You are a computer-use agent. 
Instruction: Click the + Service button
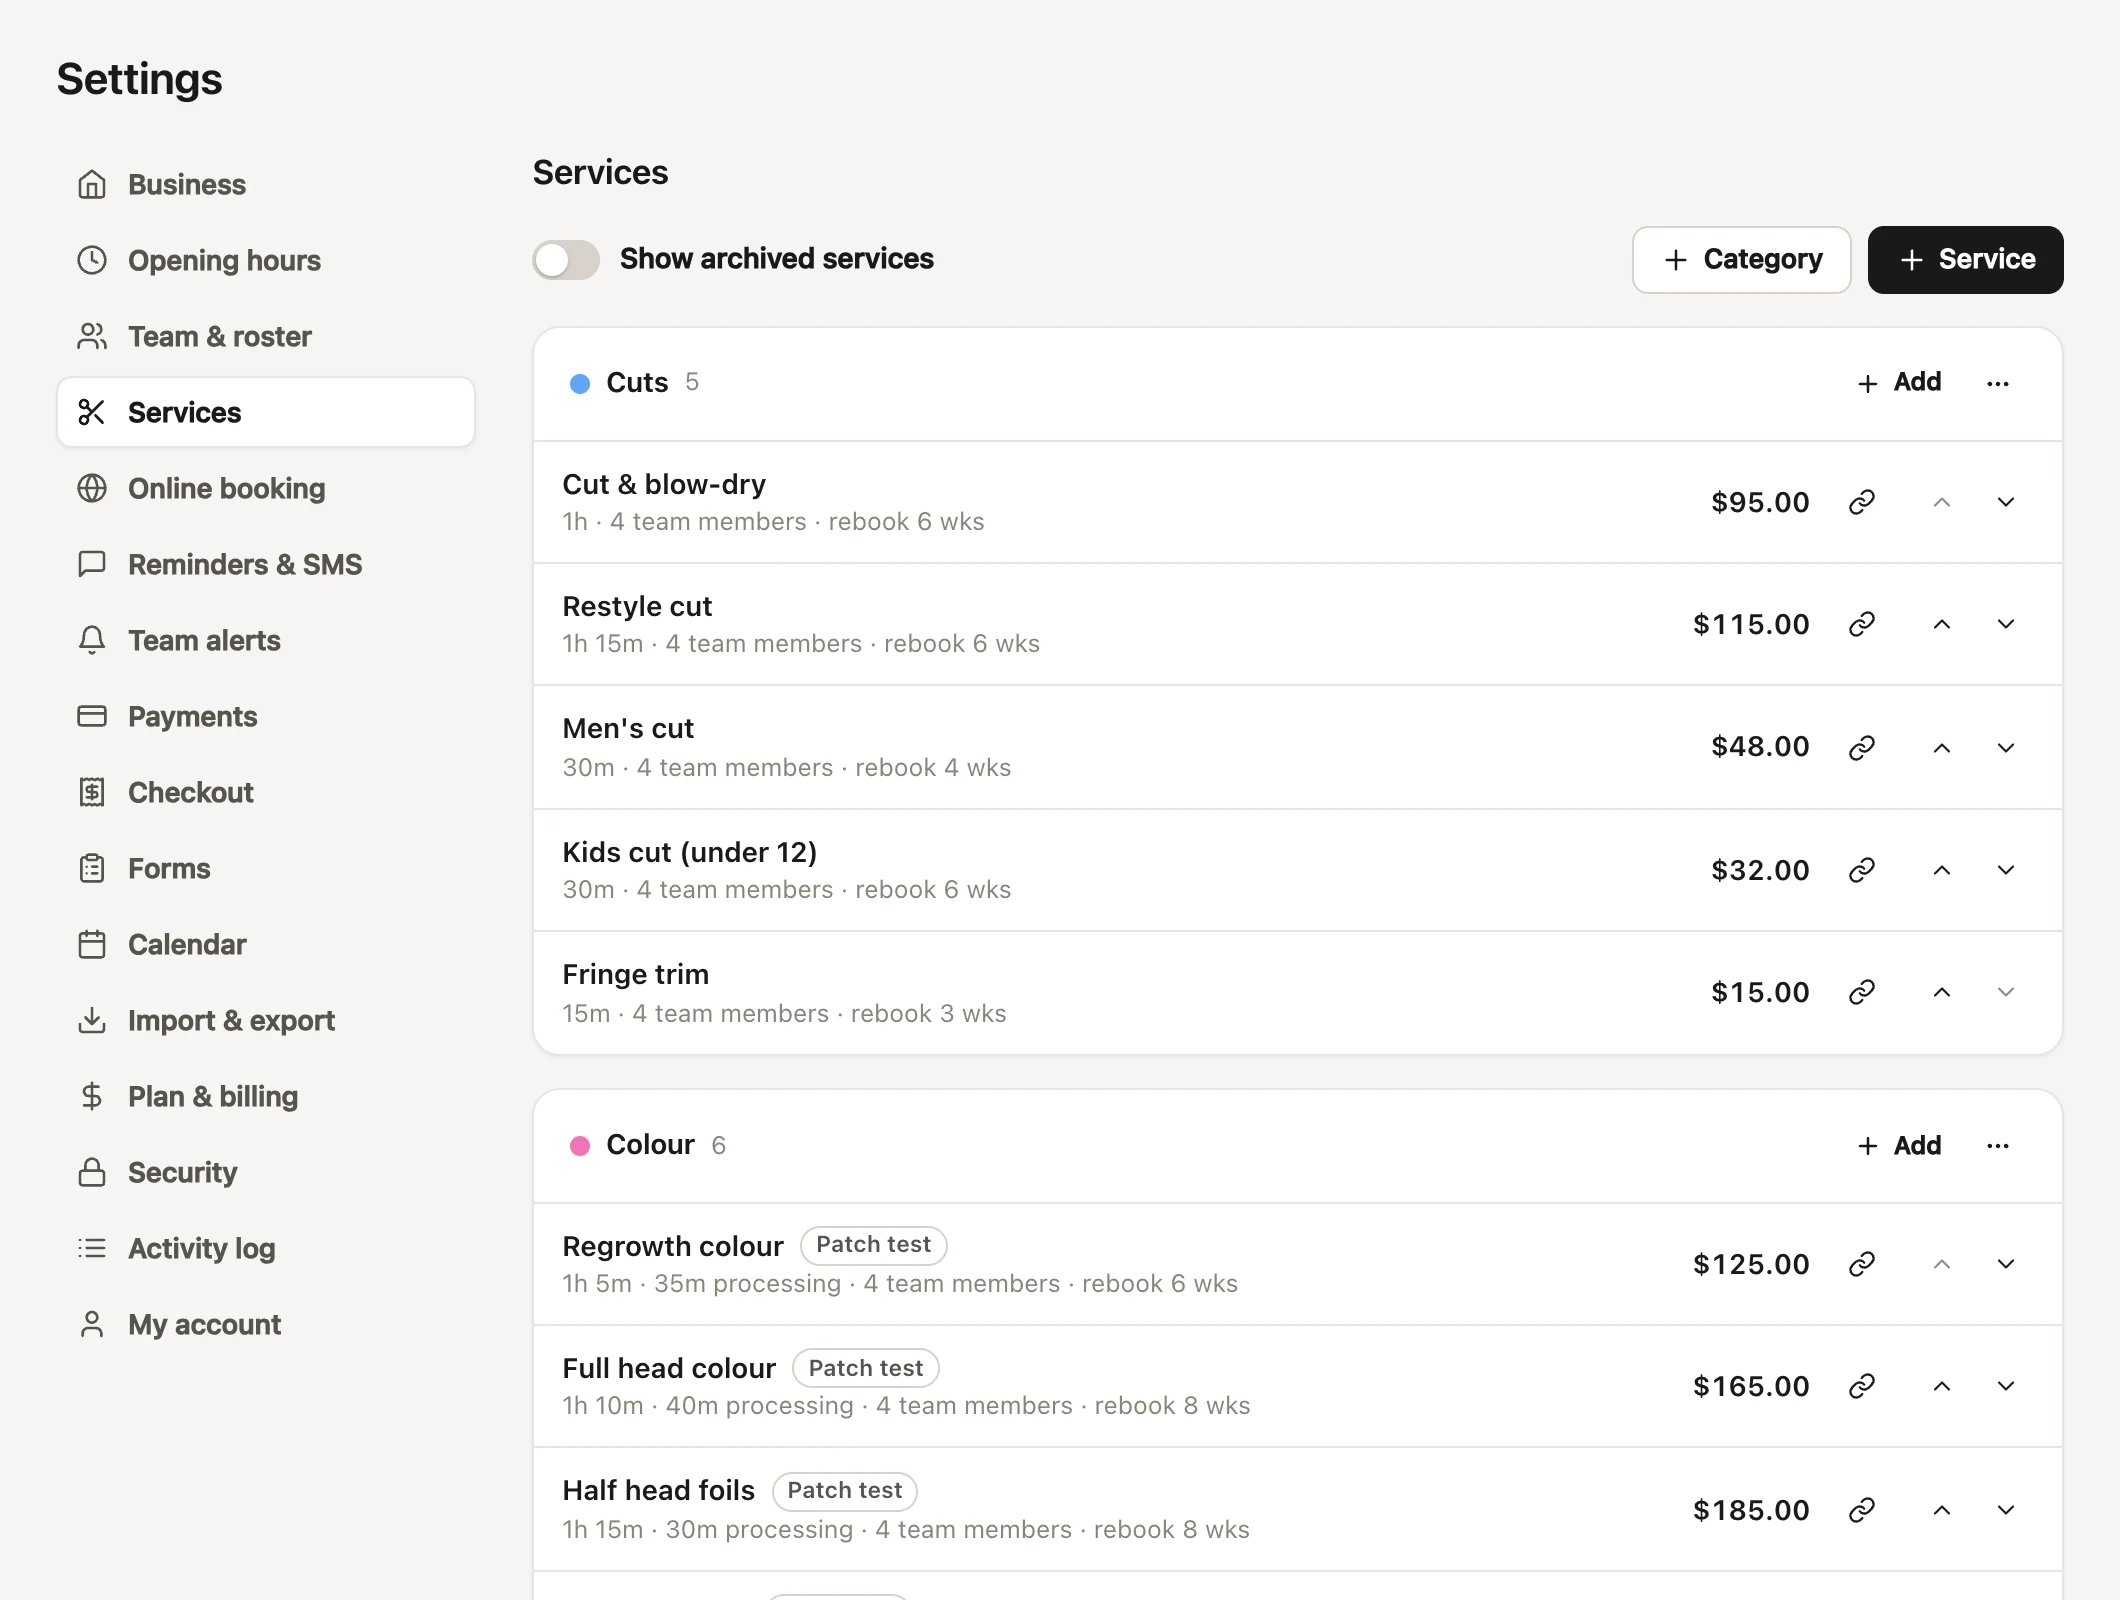[x=1965, y=260]
